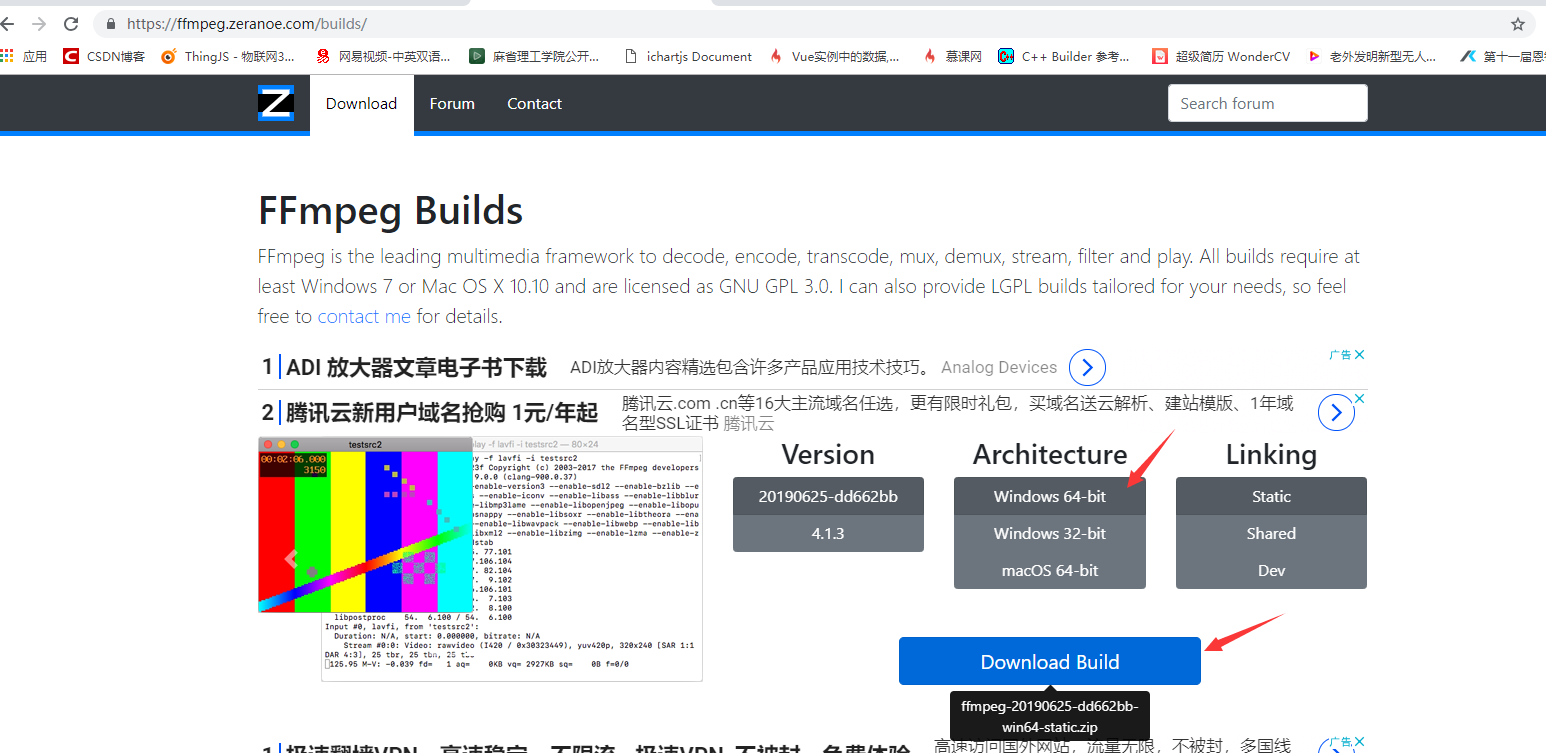The height and width of the screenshot is (753, 1546).
Task: Click the browser forward arrow
Action: (x=39, y=24)
